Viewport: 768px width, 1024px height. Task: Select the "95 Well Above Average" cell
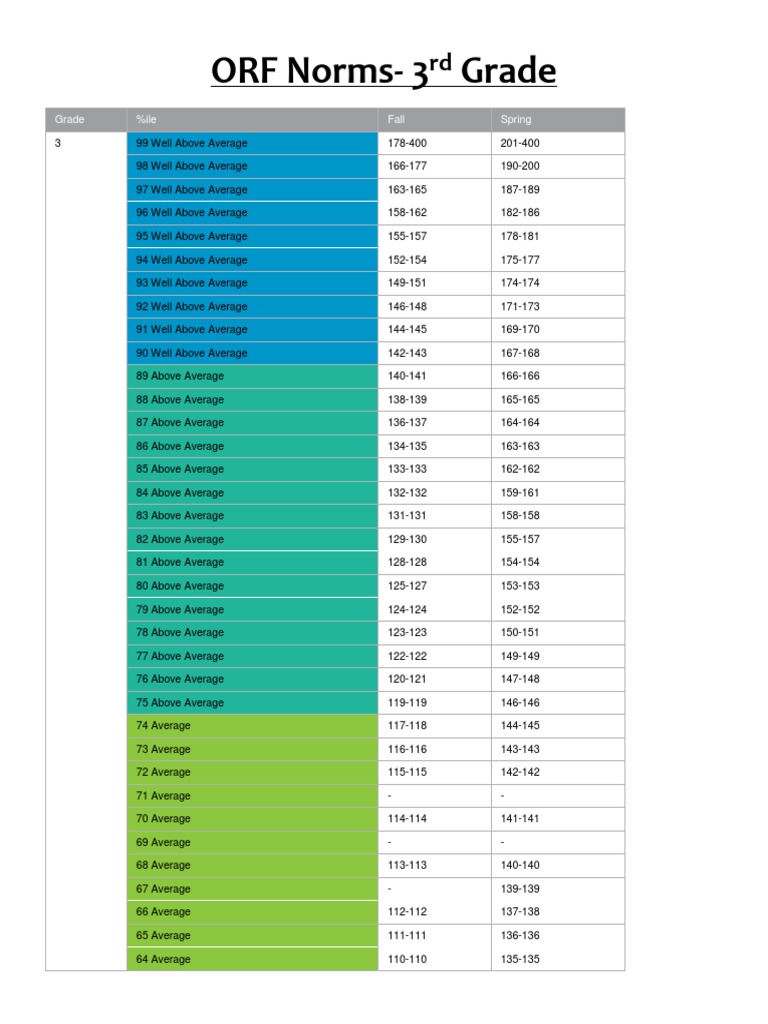192,236
